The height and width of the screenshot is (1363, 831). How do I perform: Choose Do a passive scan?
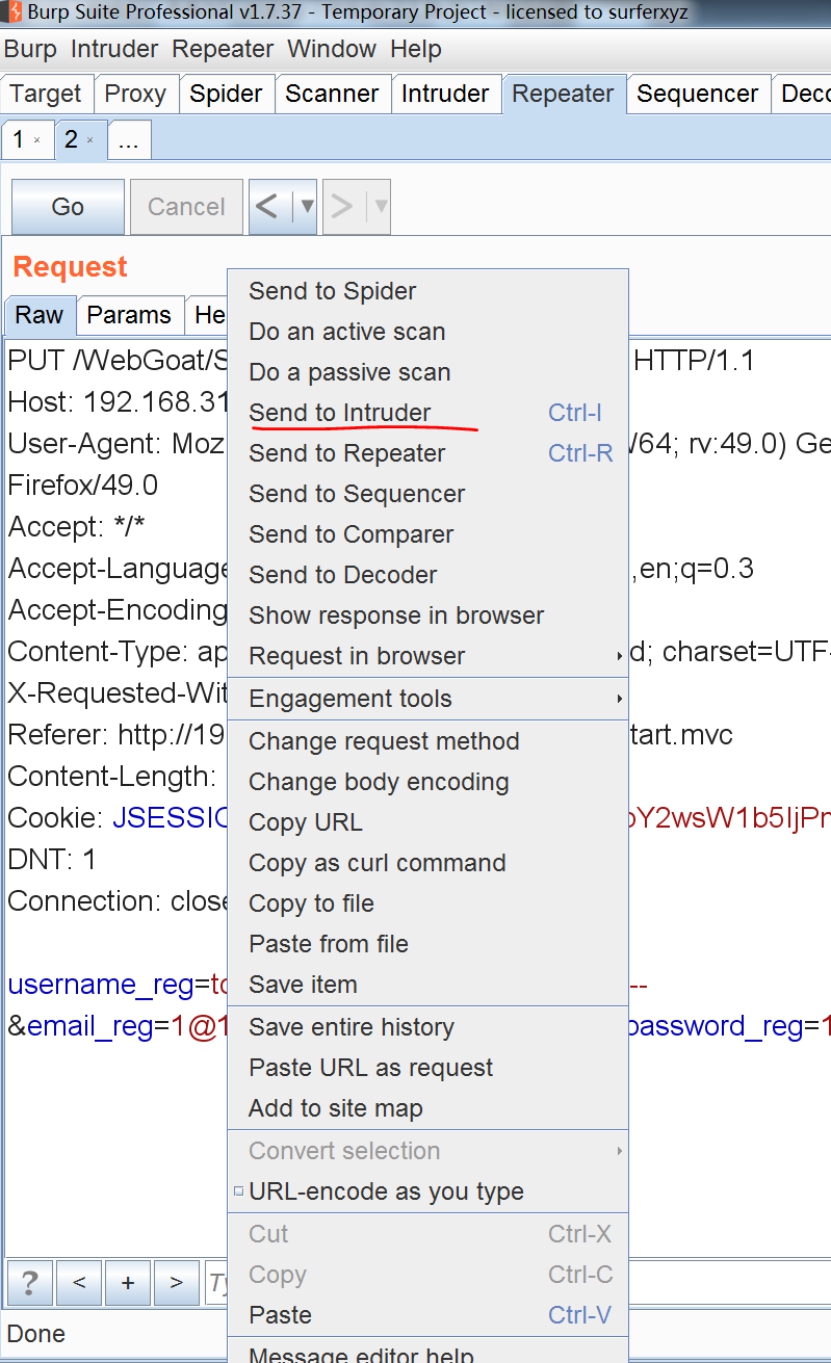pos(428,372)
